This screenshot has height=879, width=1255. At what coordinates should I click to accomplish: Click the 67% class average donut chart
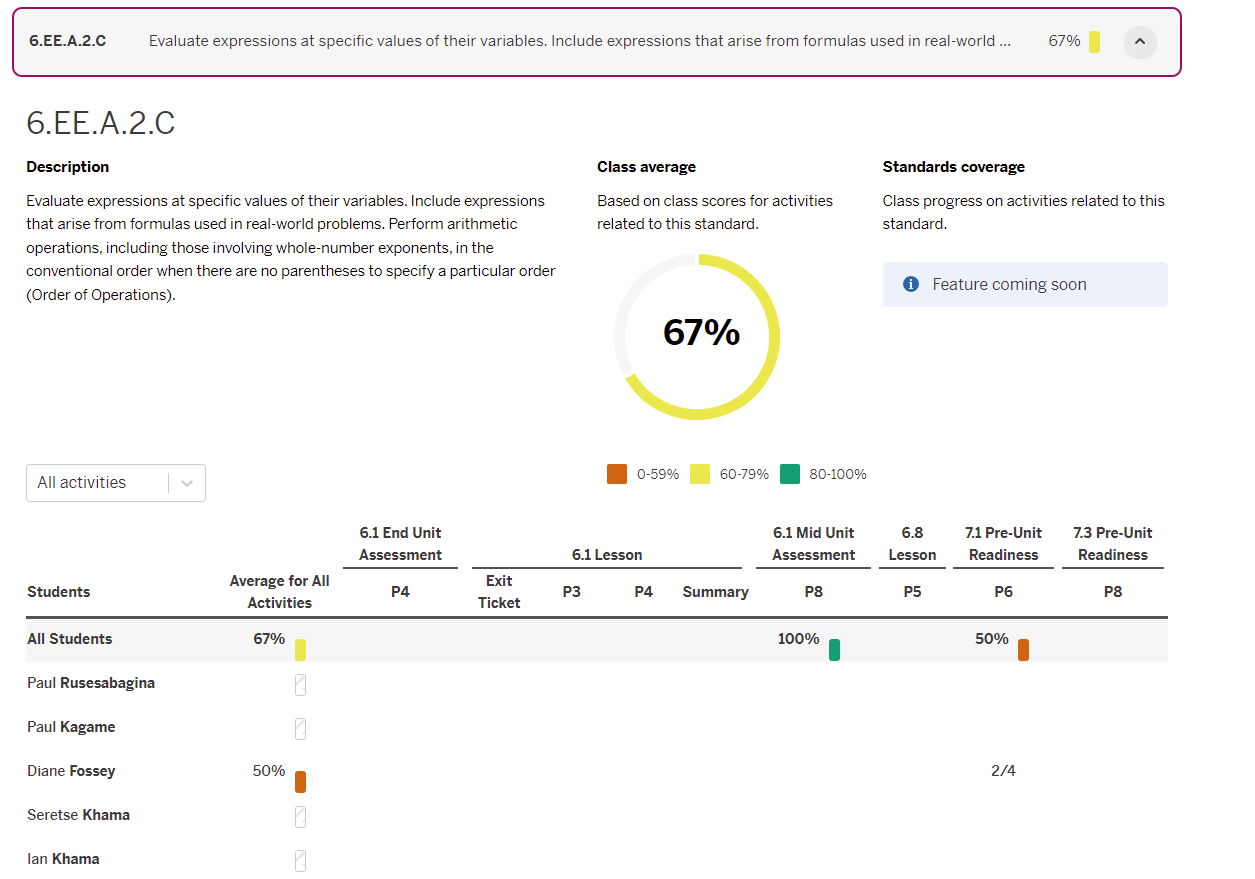tap(696, 335)
